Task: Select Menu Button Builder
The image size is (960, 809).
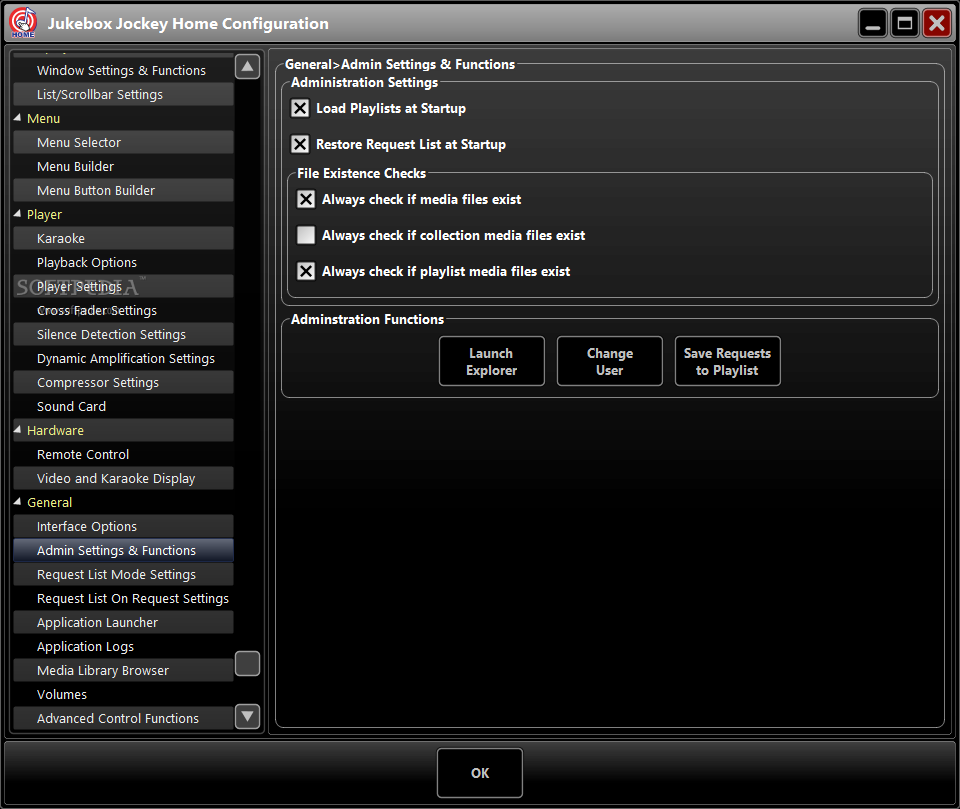Action: (123, 190)
